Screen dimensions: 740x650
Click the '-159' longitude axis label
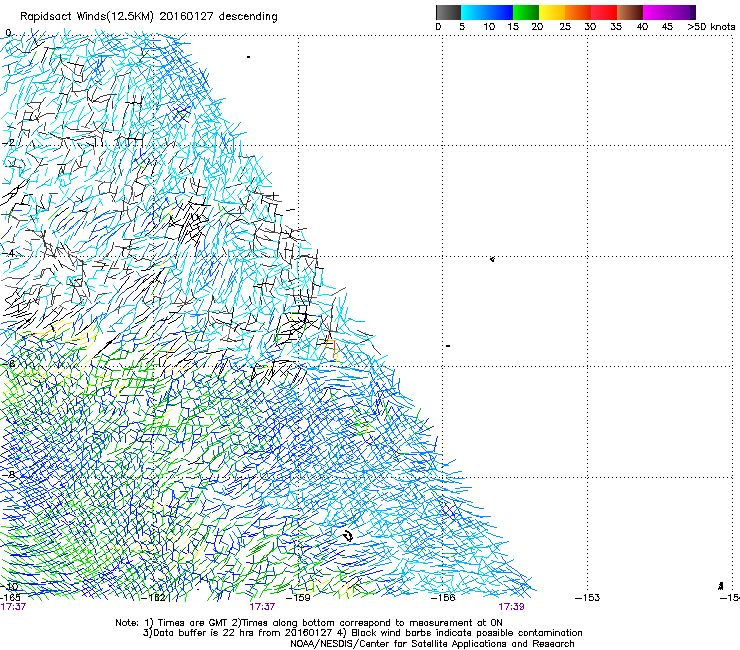[x=298, y=598]
